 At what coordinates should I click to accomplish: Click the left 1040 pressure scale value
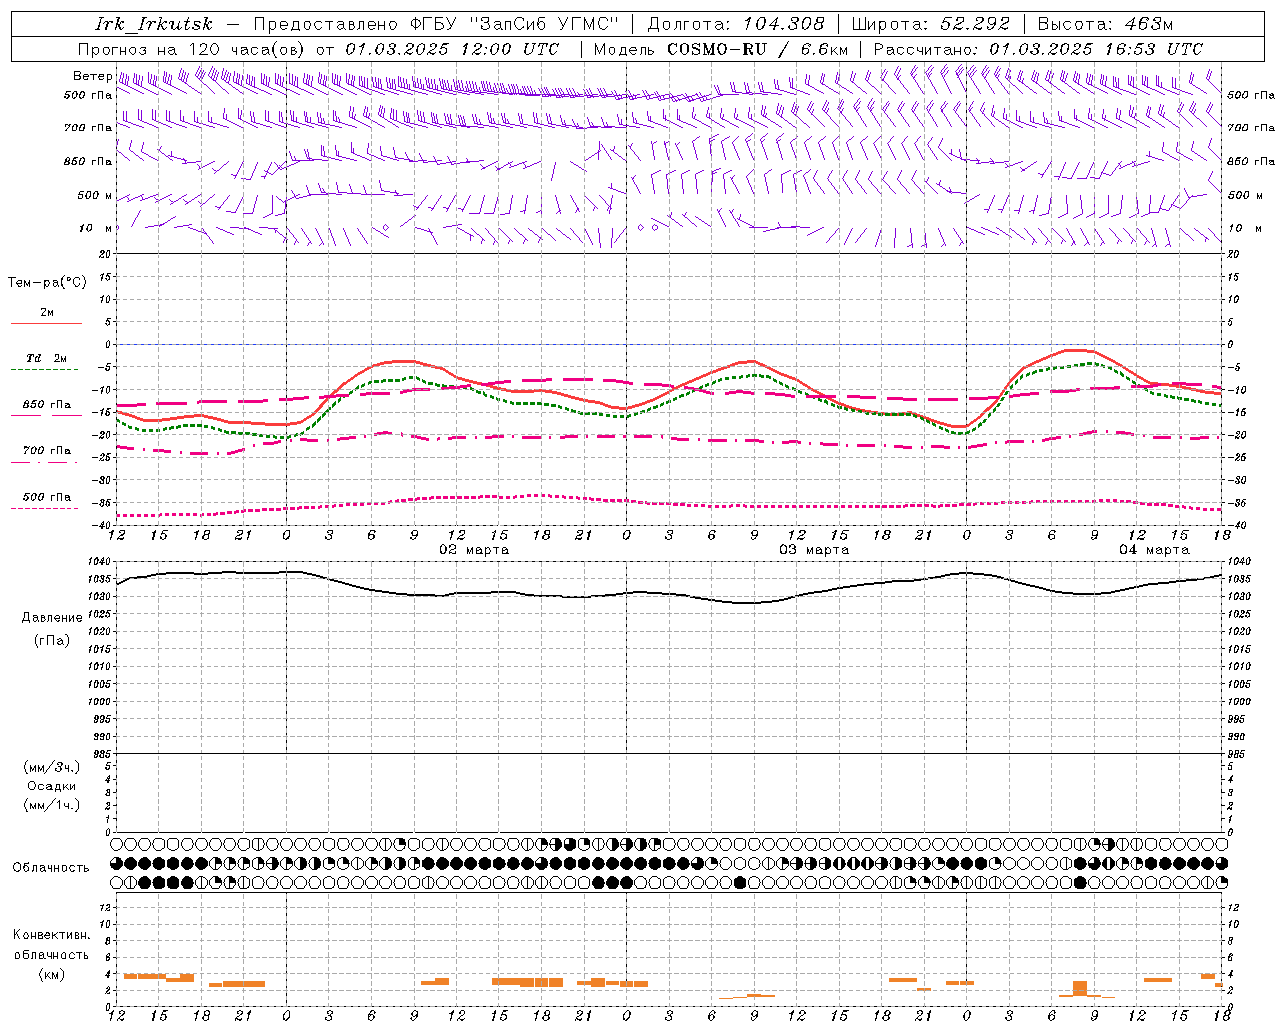click(99, 562)
